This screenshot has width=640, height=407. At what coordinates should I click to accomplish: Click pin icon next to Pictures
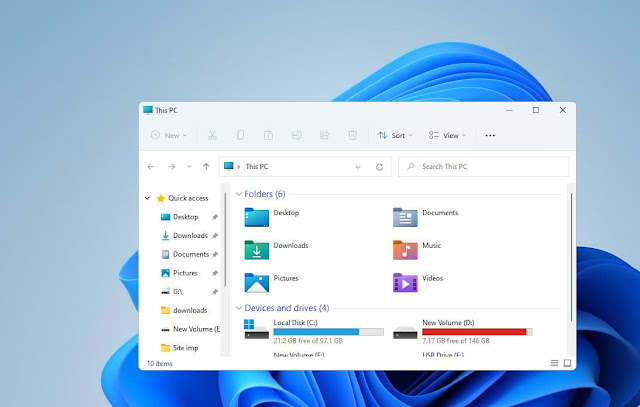pos(215,273)
